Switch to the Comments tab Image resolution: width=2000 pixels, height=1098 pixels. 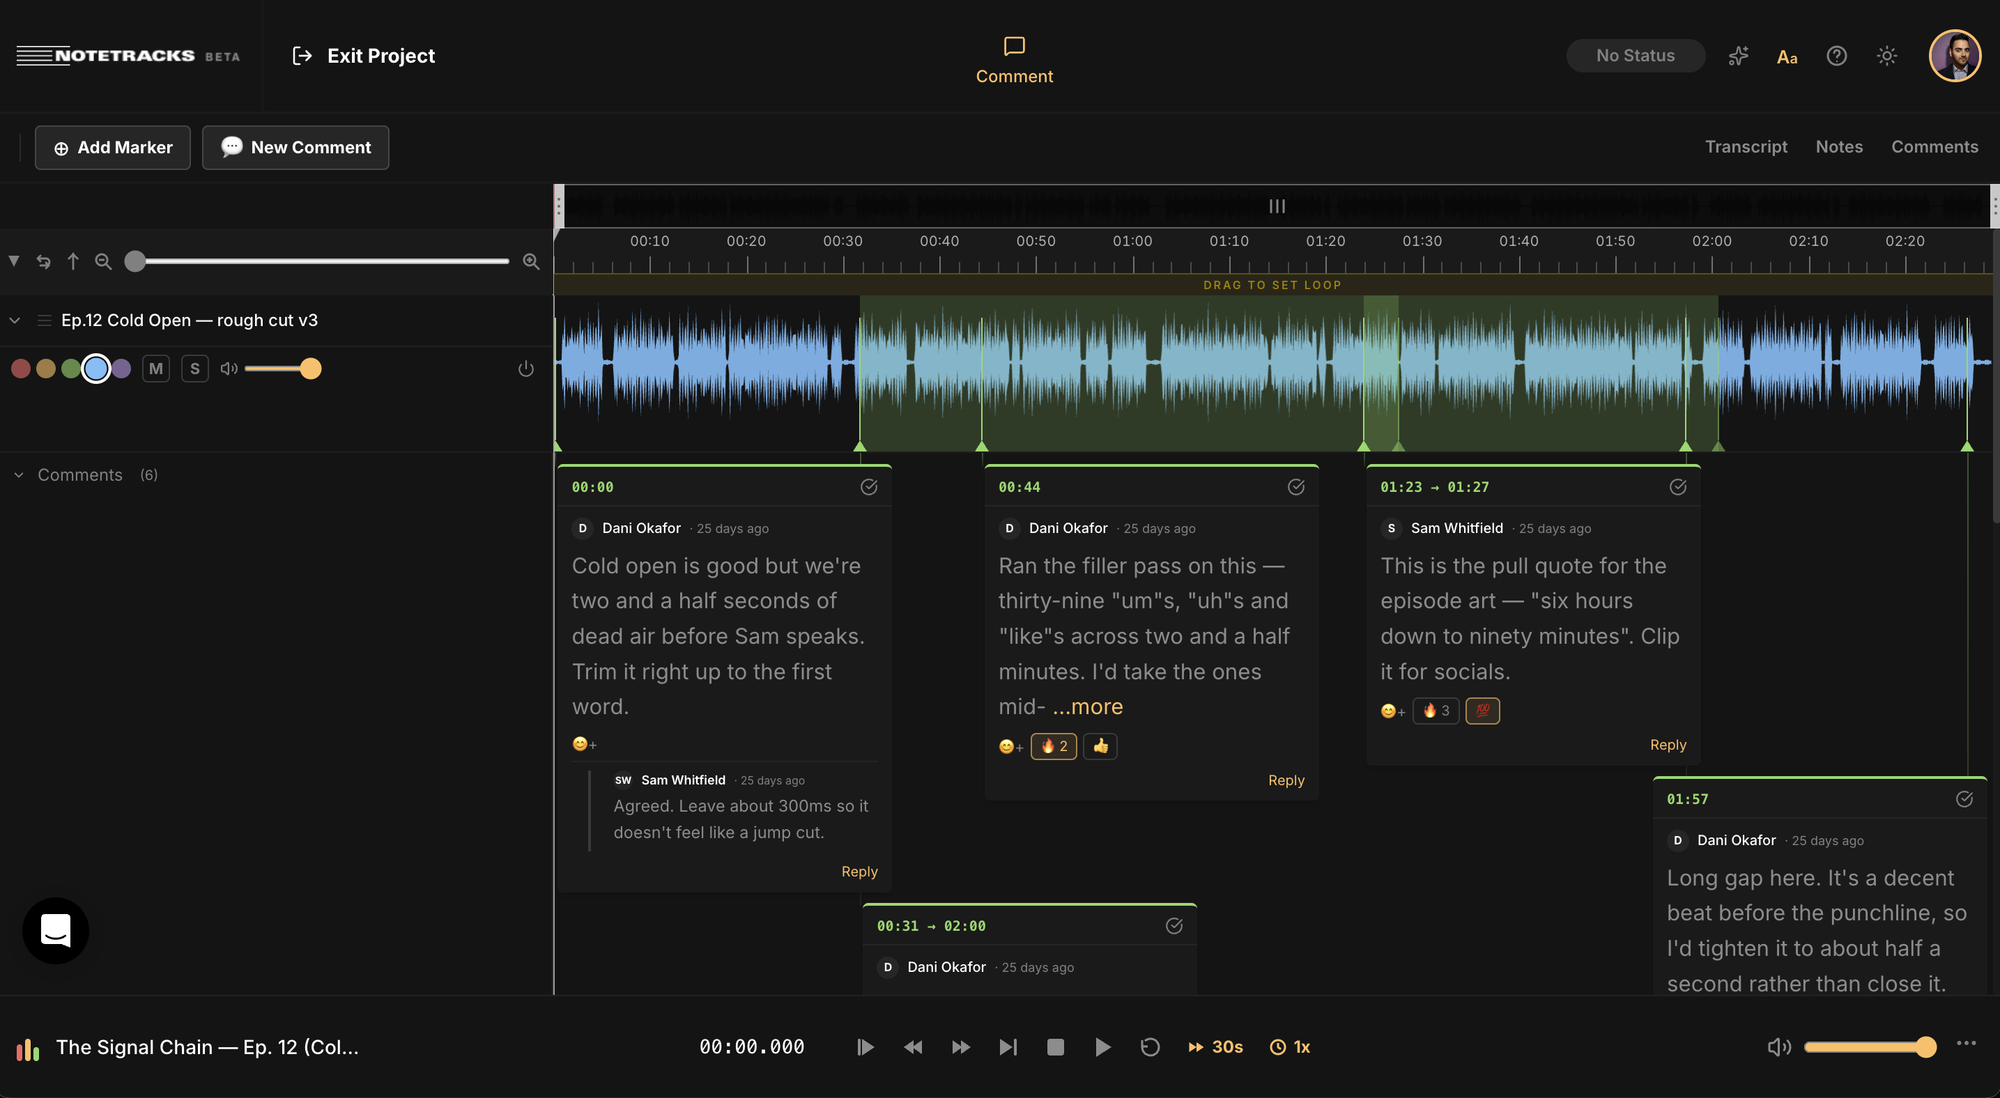tap(1934, 147)
